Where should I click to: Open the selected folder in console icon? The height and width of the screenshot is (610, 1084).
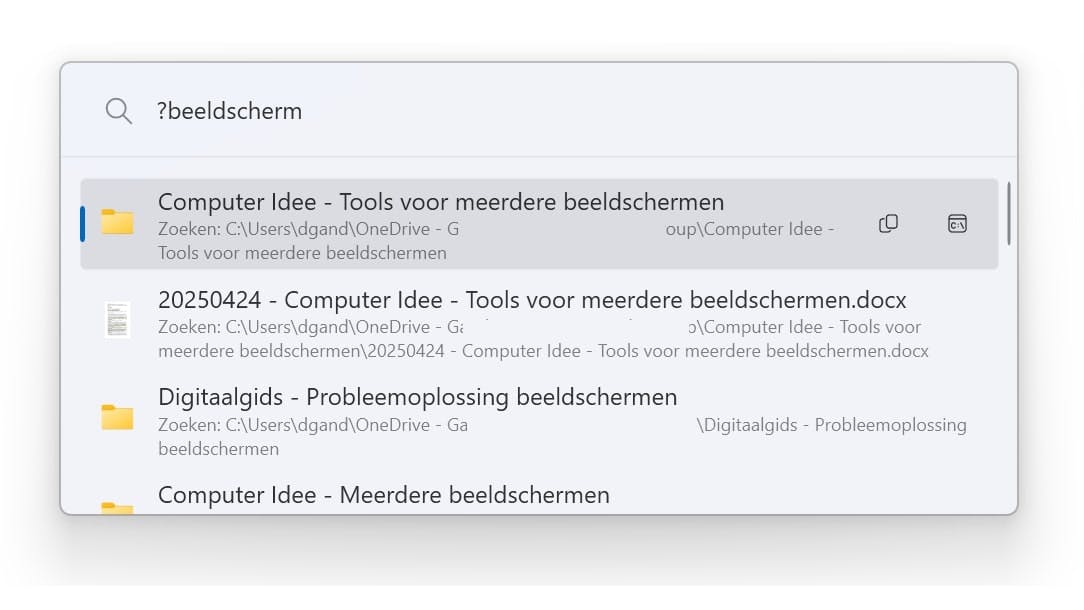[957, 224]
